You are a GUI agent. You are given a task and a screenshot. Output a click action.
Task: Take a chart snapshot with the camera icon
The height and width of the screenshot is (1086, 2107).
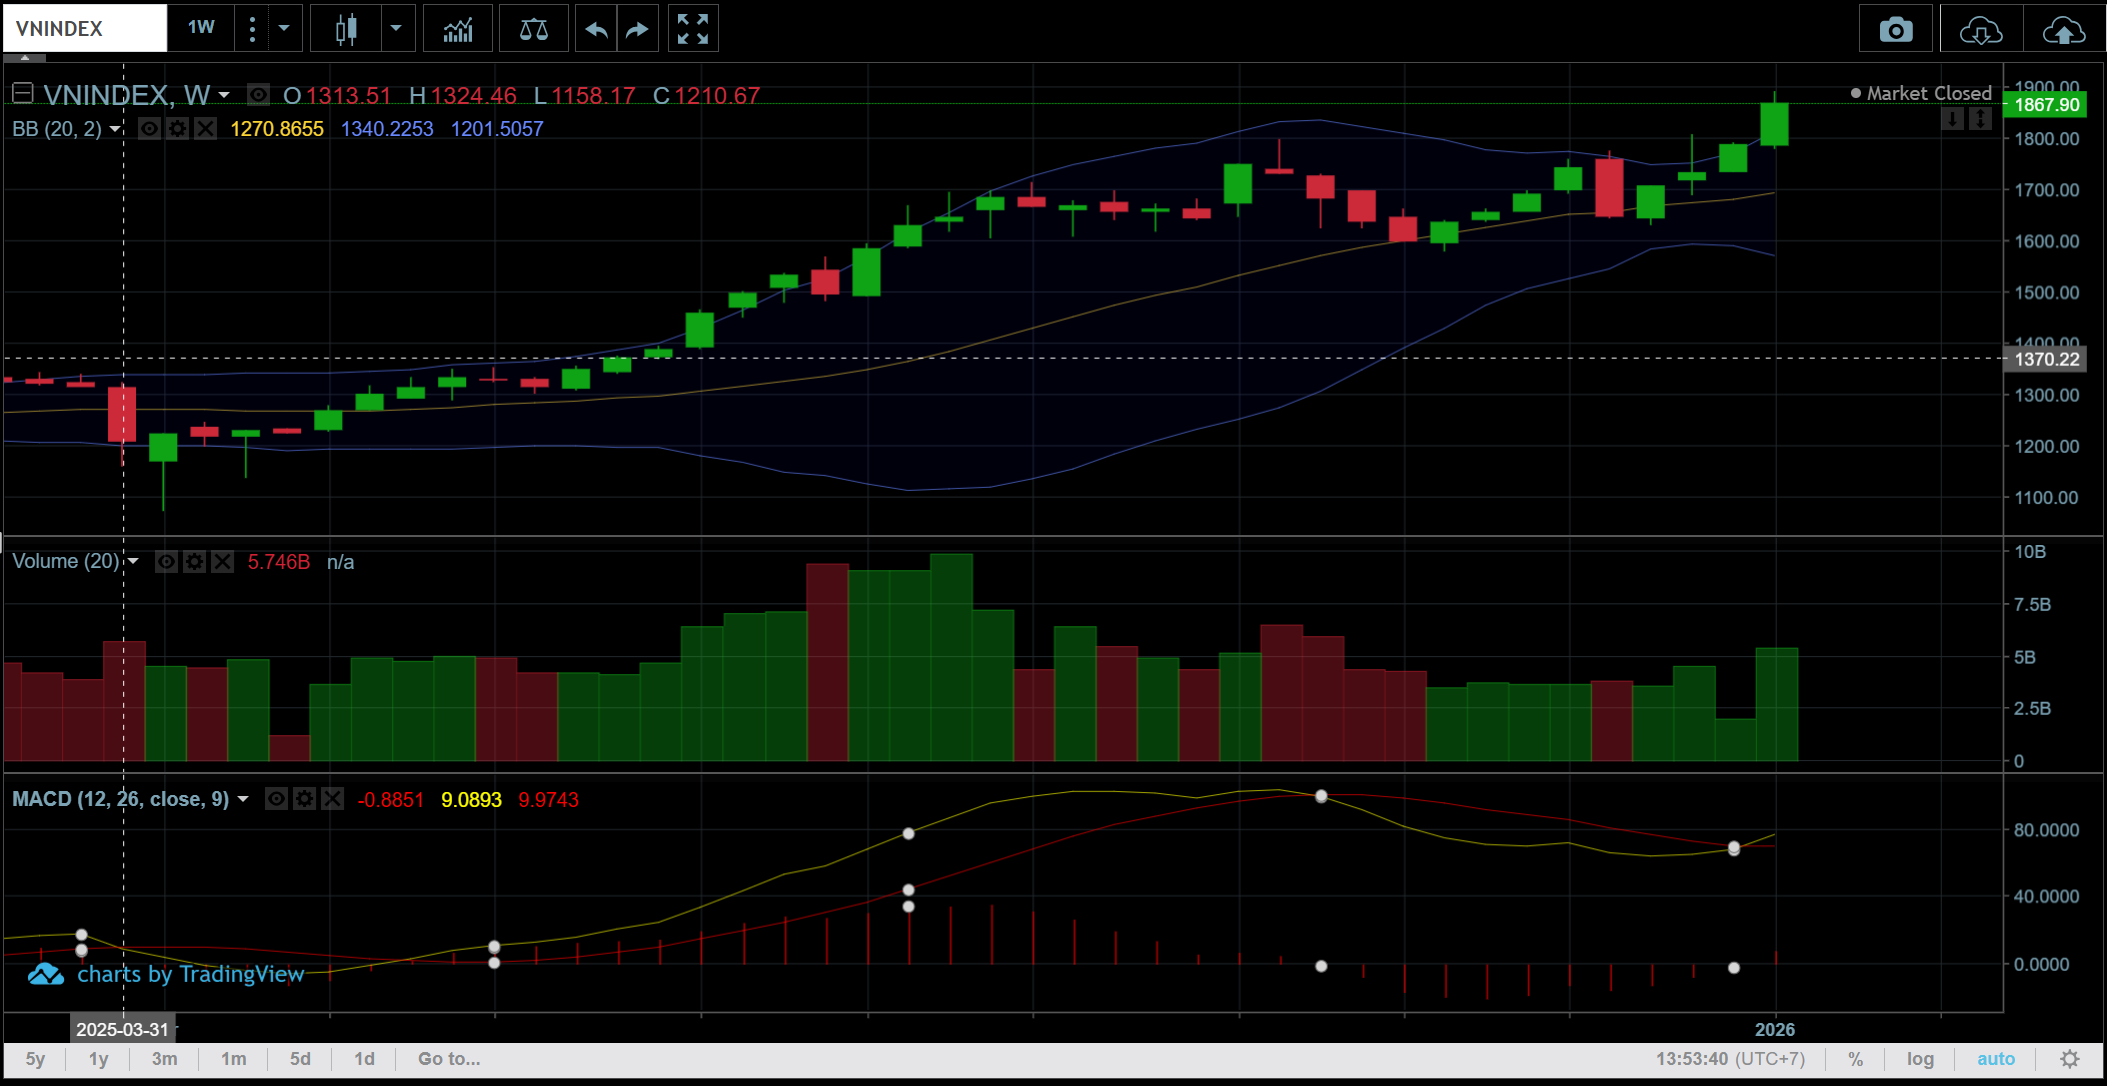coord(1895,30)
